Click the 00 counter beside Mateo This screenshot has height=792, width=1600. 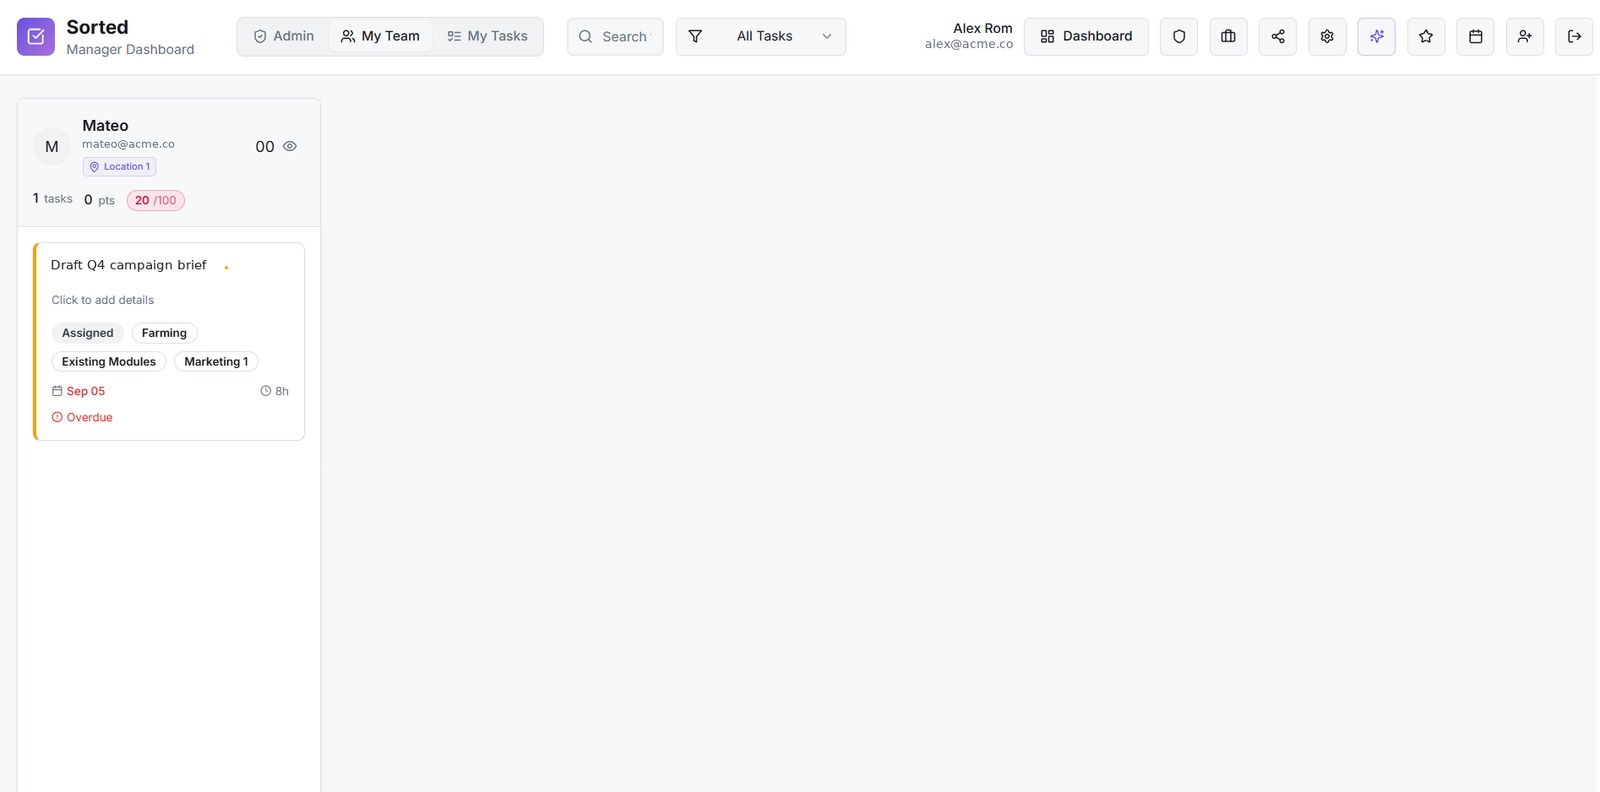tap(265, 147)
